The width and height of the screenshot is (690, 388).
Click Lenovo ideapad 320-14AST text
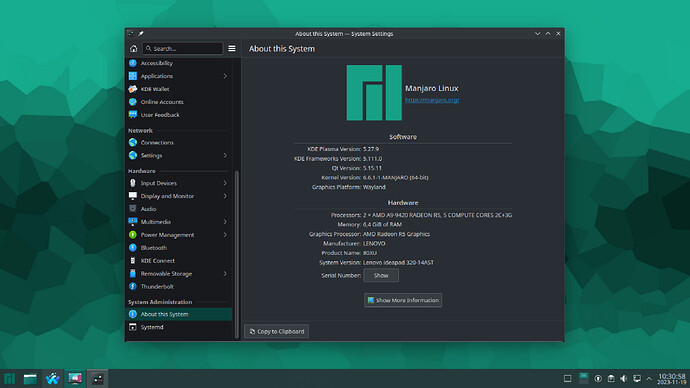point(398,263)
